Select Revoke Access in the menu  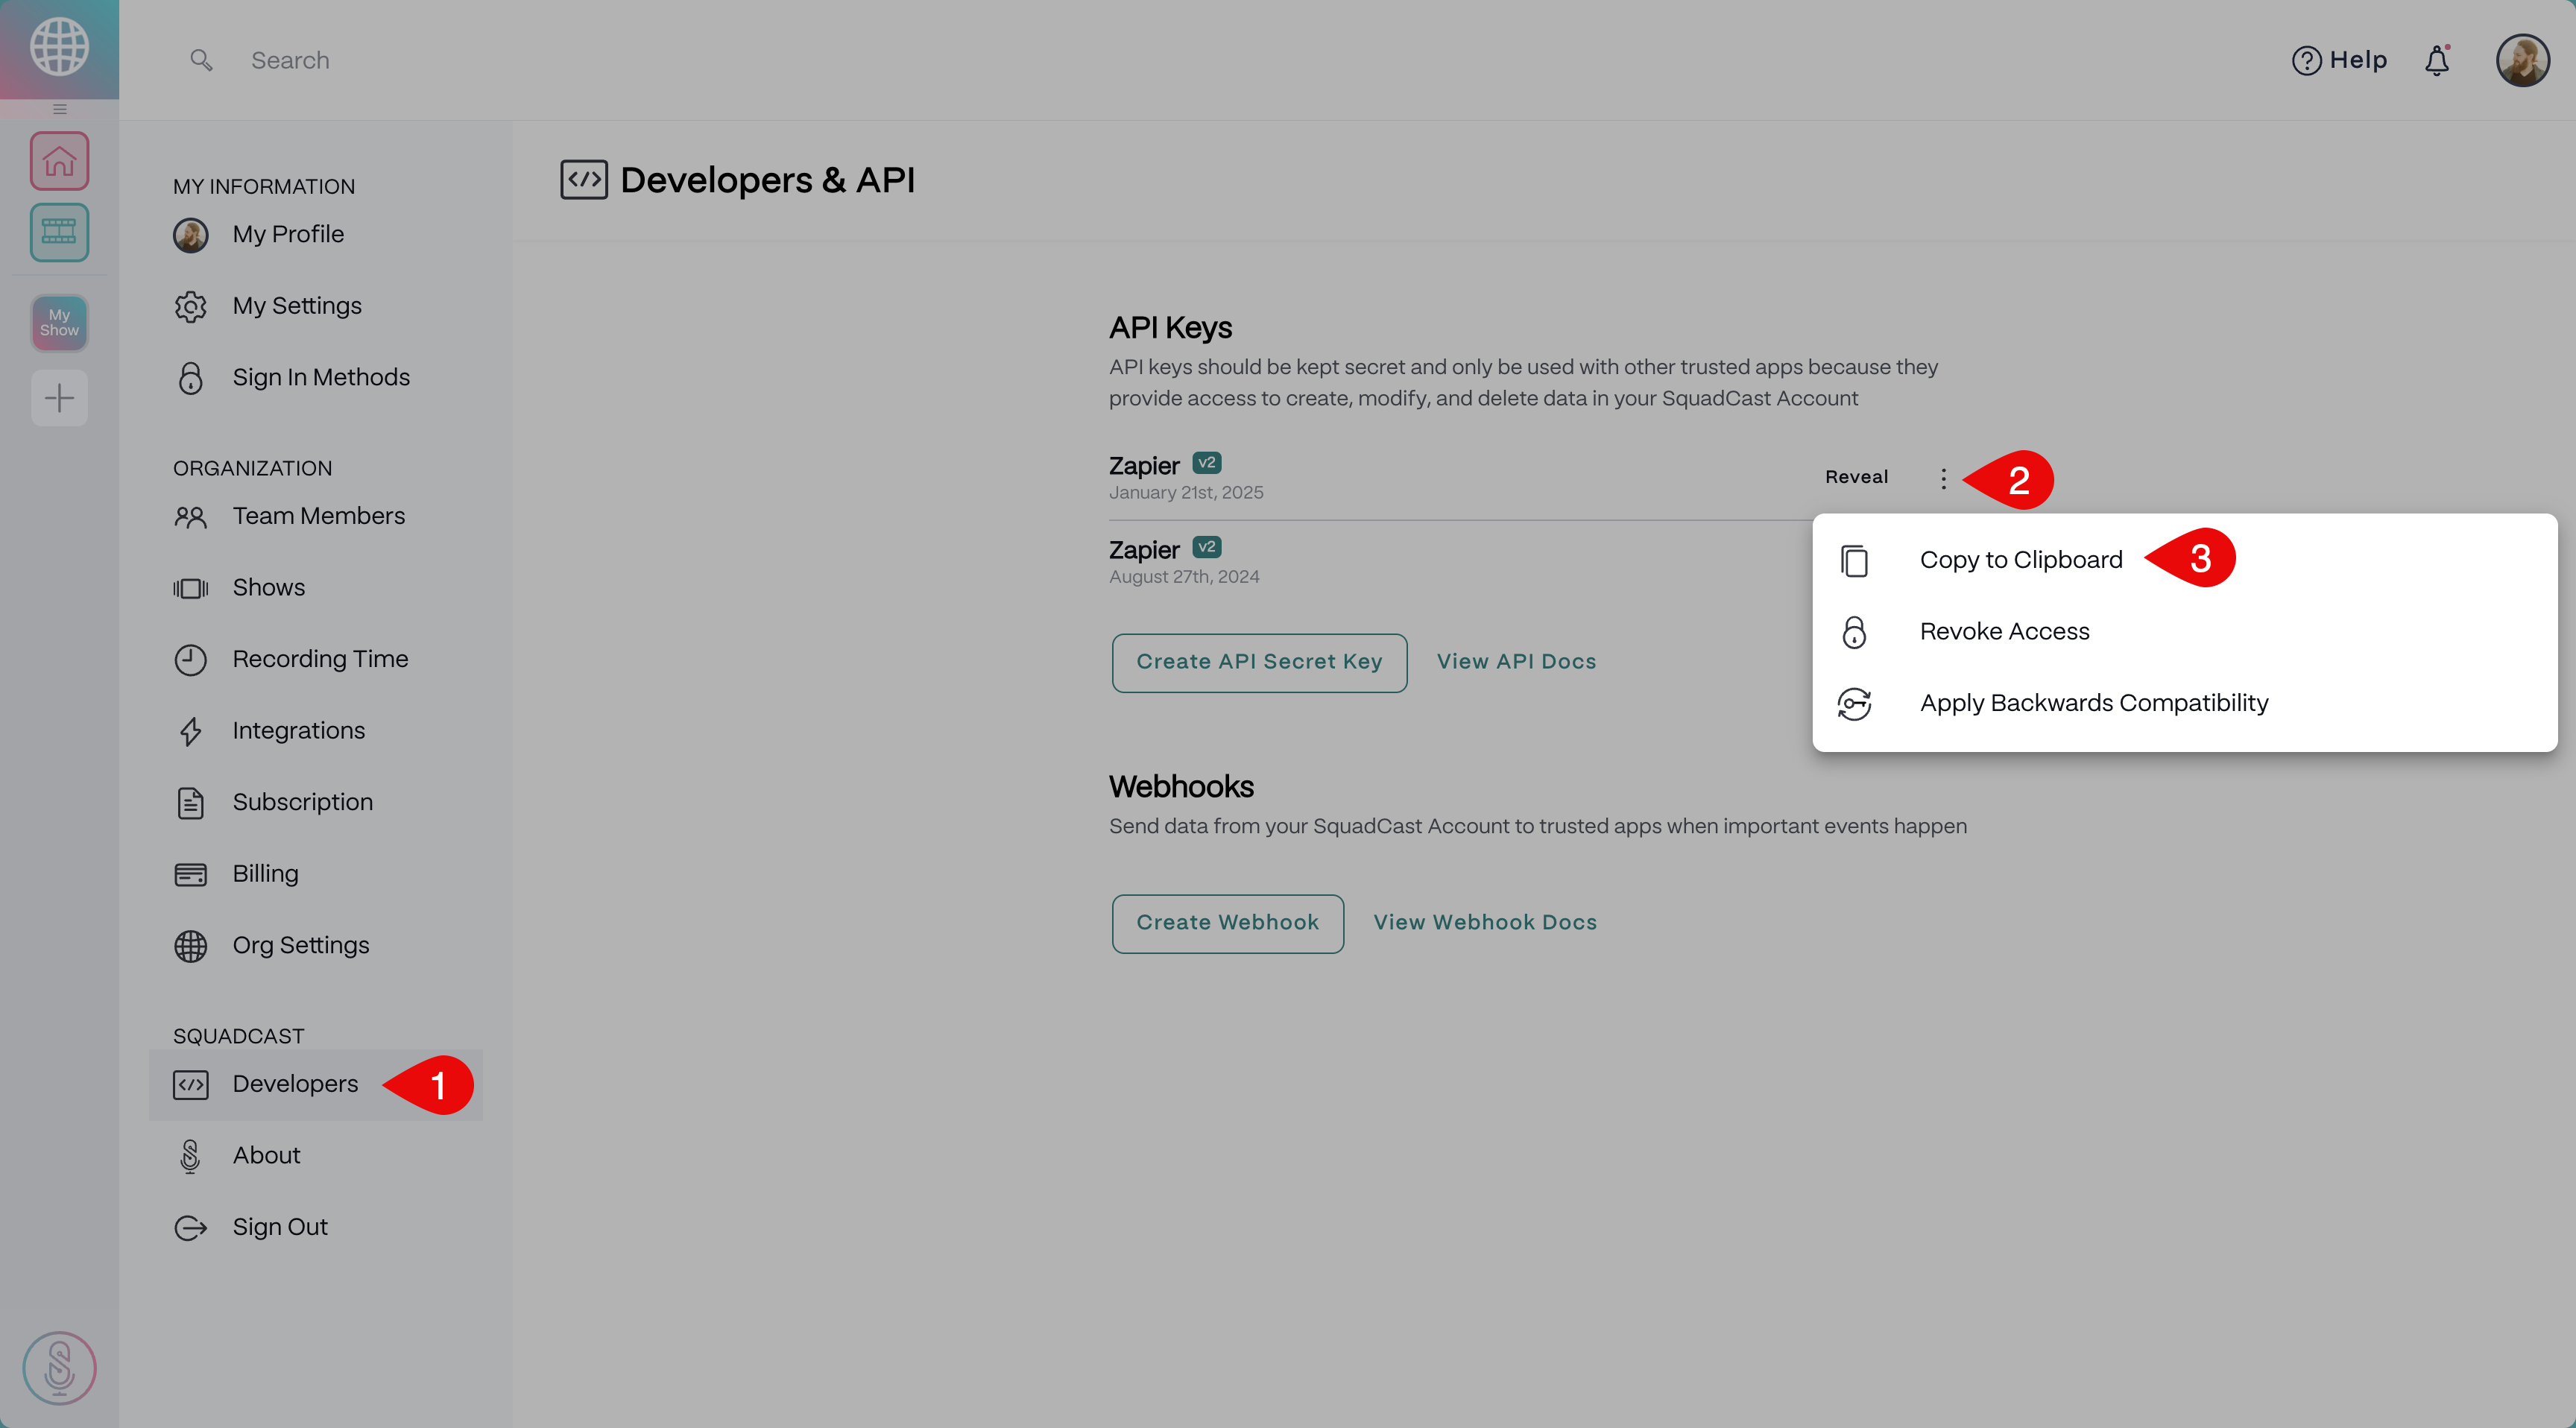(x=2004, y=632)
